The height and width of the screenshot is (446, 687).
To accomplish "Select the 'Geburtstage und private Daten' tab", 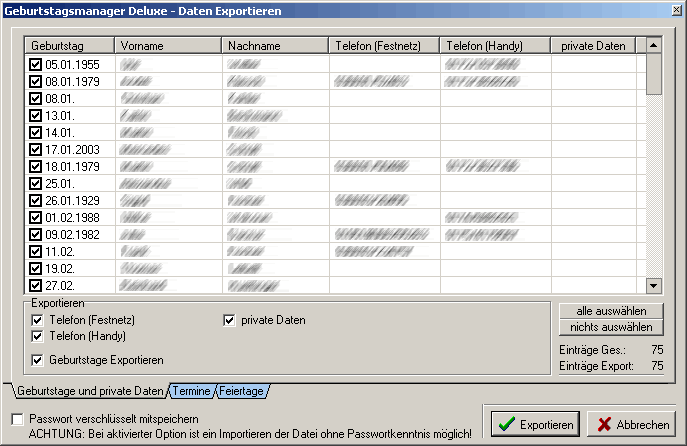I will [x=90, y=391].
